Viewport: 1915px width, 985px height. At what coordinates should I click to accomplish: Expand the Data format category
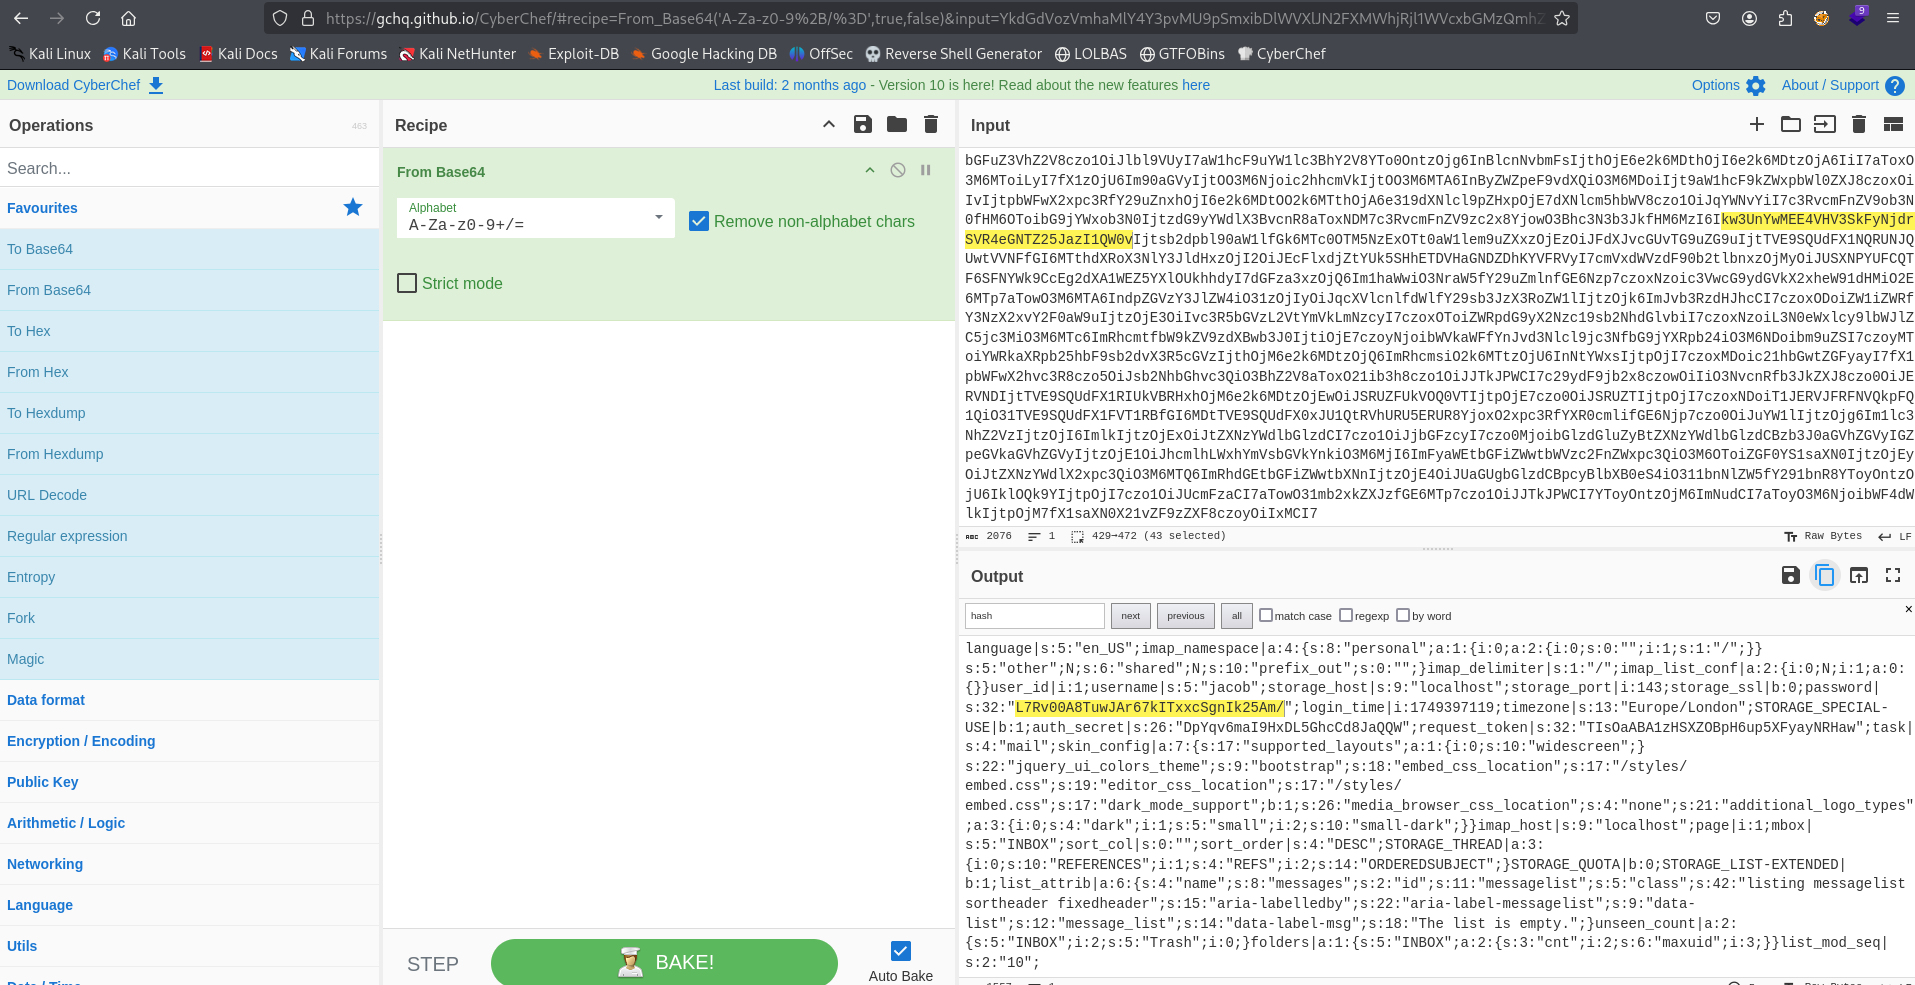[x=46, y=700]
